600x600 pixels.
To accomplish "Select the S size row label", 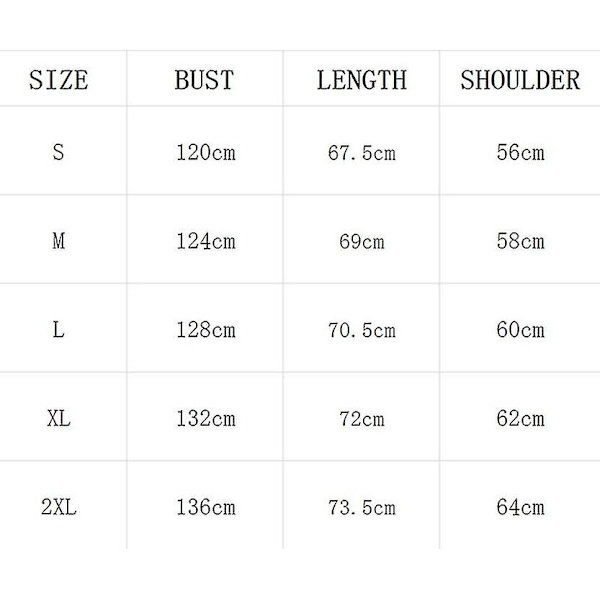I will tap(58, 152).
